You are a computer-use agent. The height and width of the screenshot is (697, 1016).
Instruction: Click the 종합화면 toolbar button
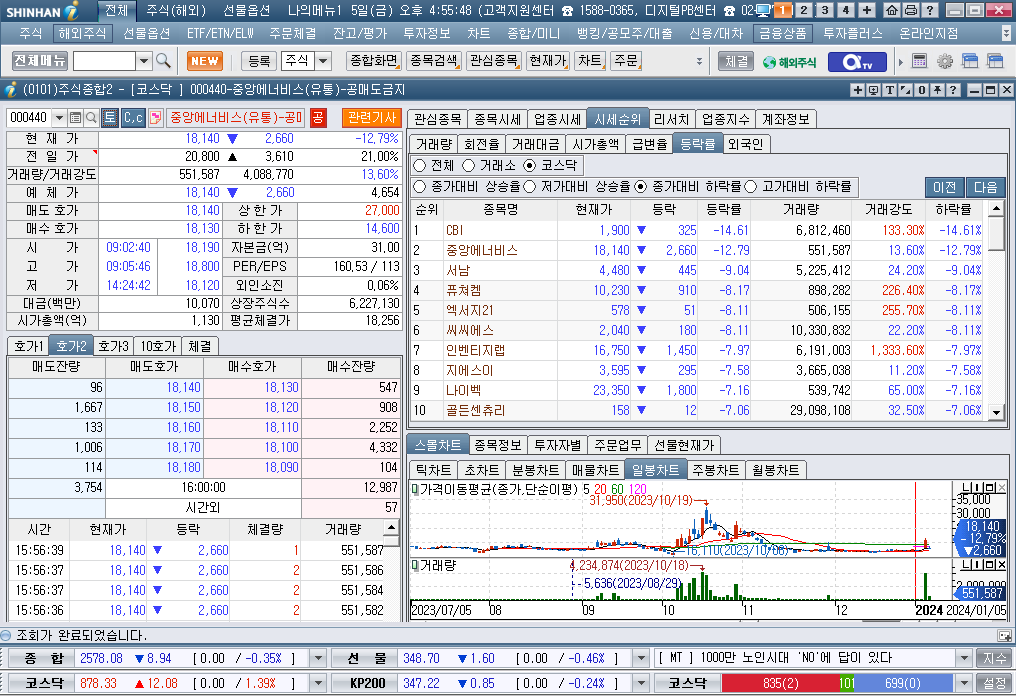tap(374, 61)
